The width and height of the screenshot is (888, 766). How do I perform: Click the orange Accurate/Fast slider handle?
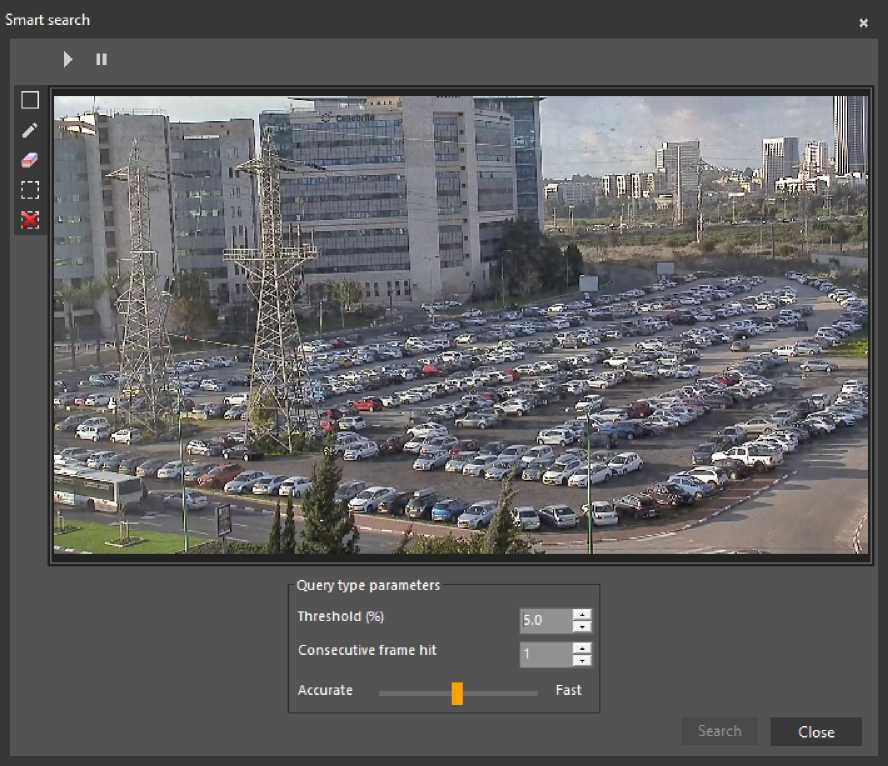pos(457,693)
